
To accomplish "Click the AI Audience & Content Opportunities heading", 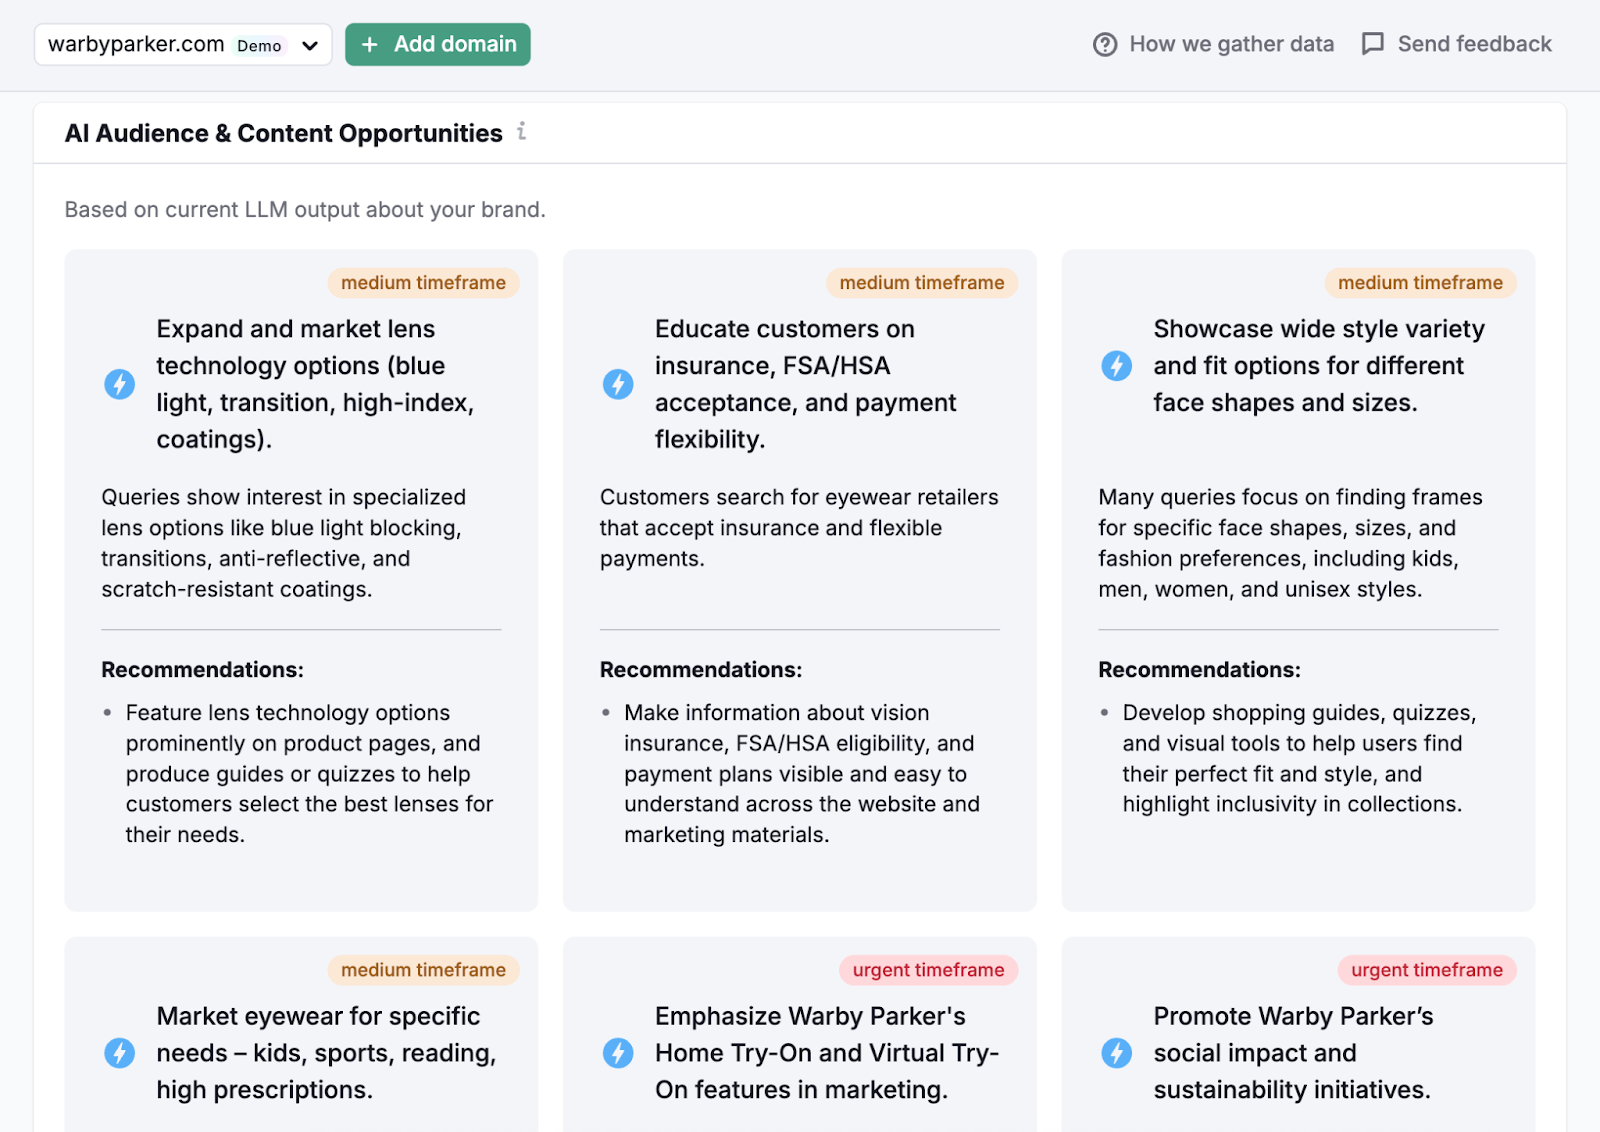I will pos(283,132).
